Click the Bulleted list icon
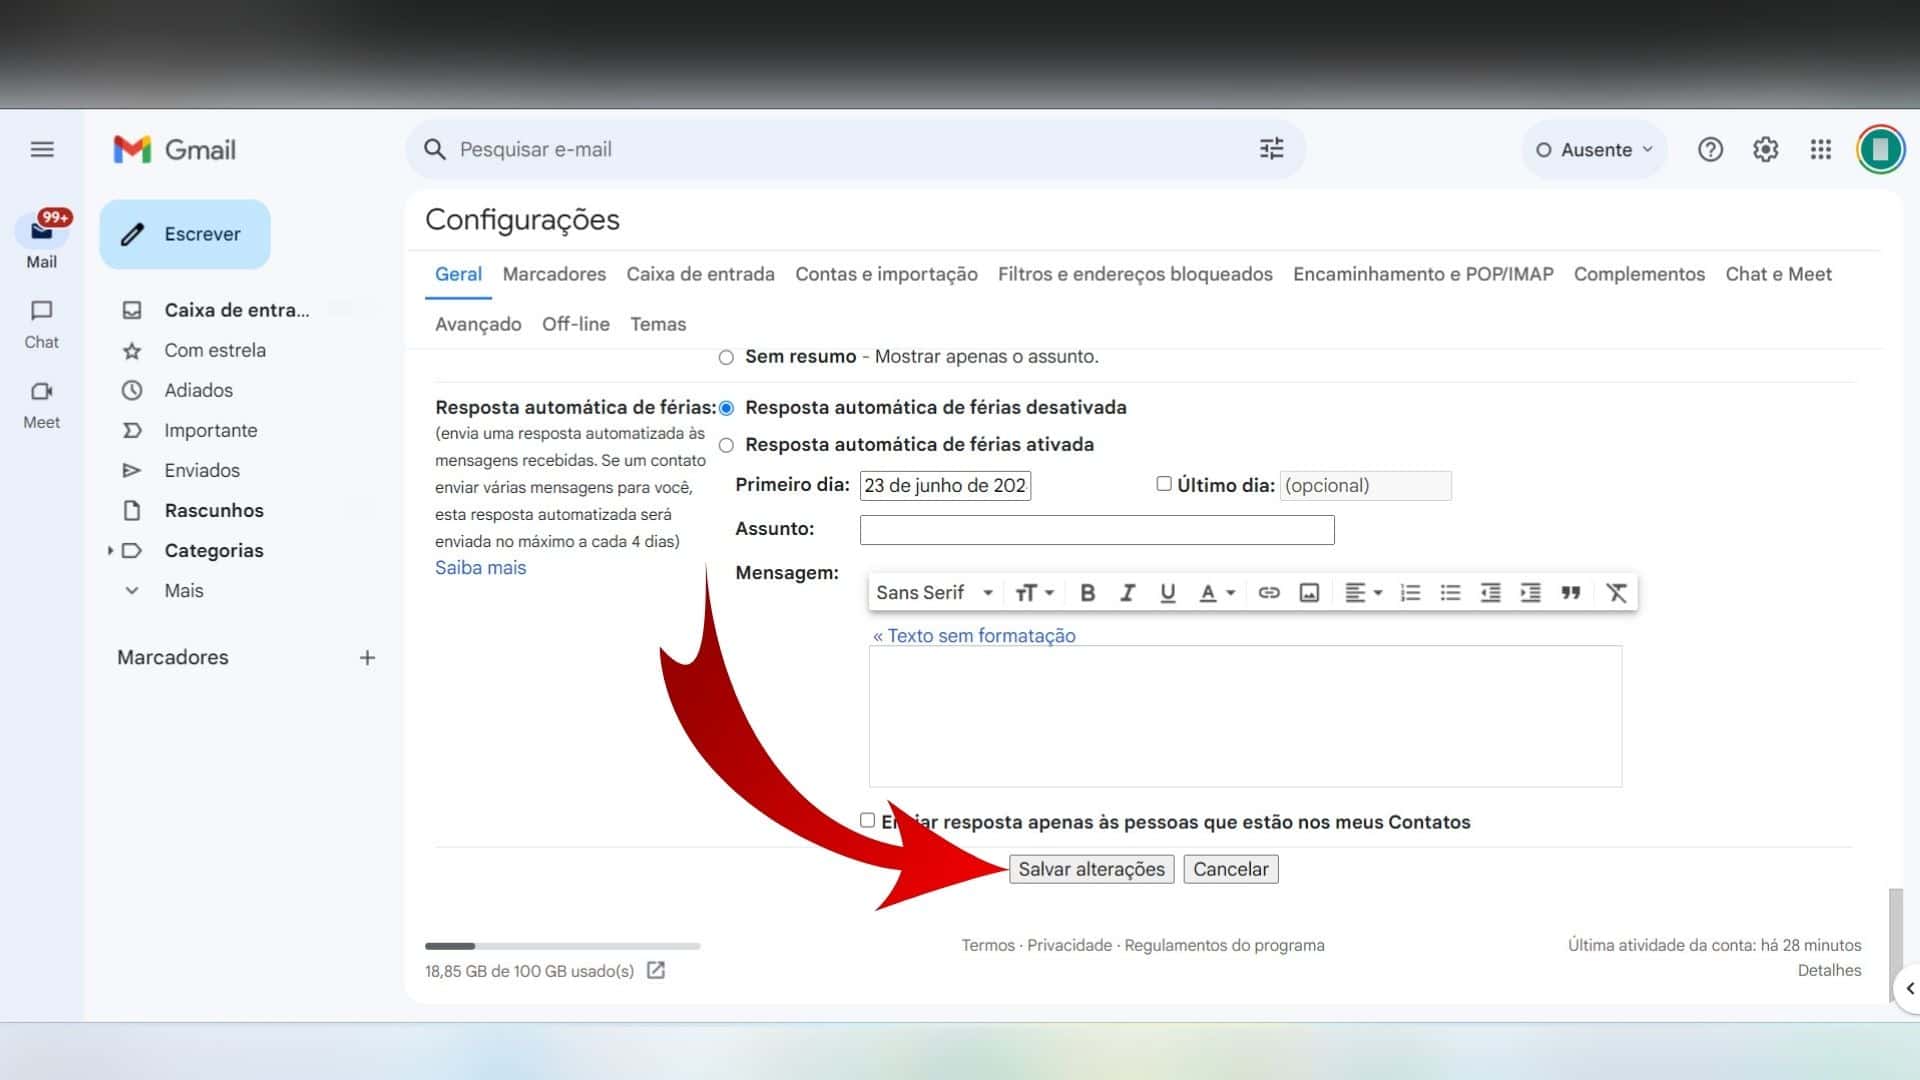 (1448, 592)
